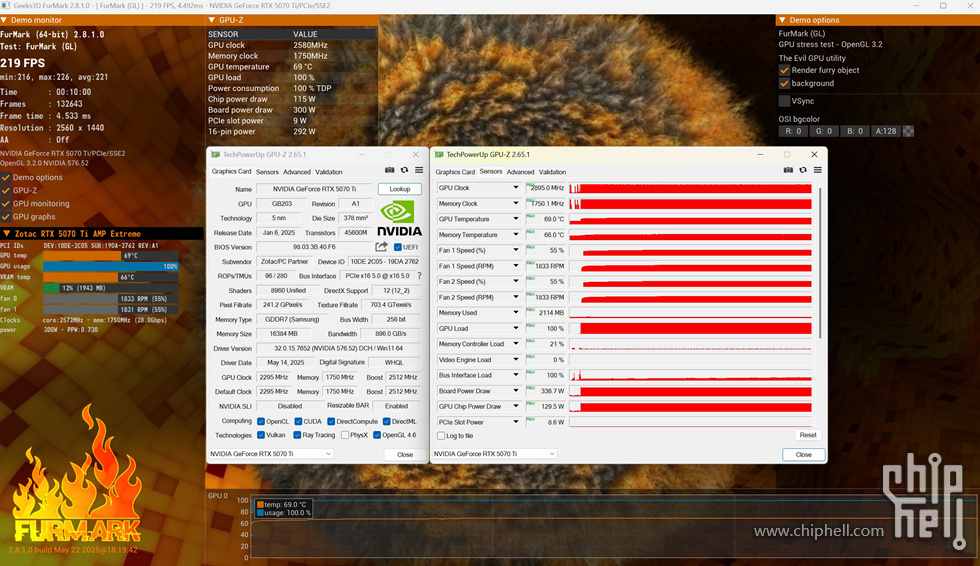Close the Sensors GPU-Z window with the X
The width and height of the screenshot is (980, 566).
tap(814, 154)
